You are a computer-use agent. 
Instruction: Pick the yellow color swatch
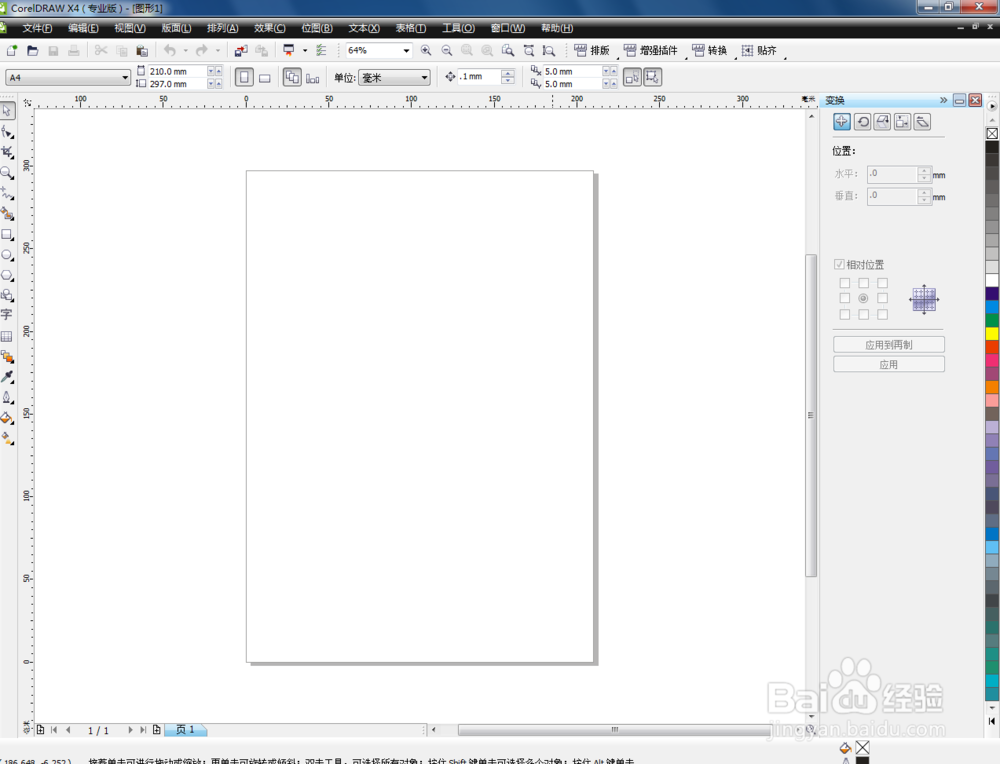(x=992, y=333)
